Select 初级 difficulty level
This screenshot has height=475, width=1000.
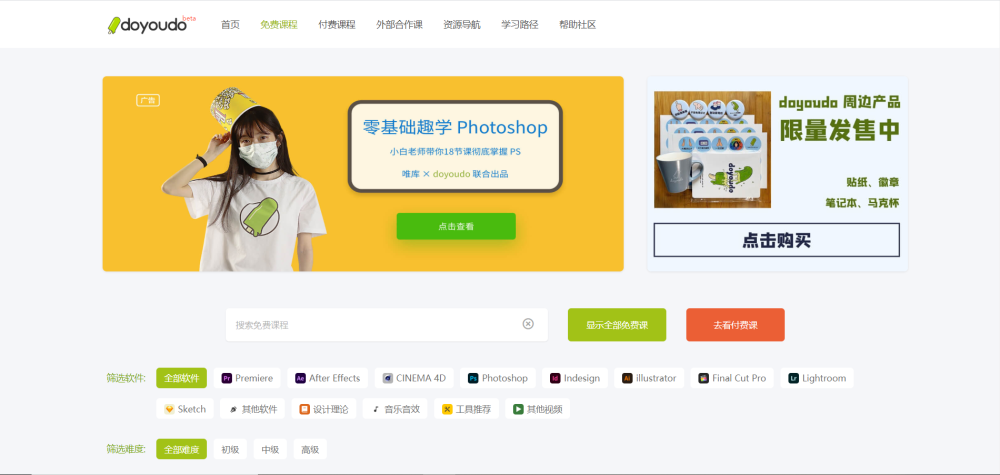pyautogui.click(x=230, y=450)
